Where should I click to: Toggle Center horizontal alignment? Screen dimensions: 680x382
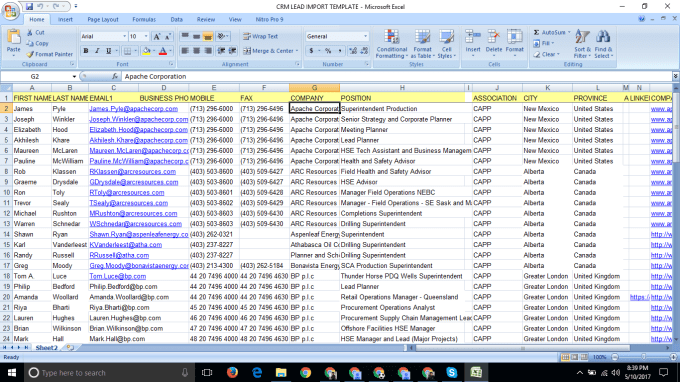pyautogui.click(x=196, y=51)
